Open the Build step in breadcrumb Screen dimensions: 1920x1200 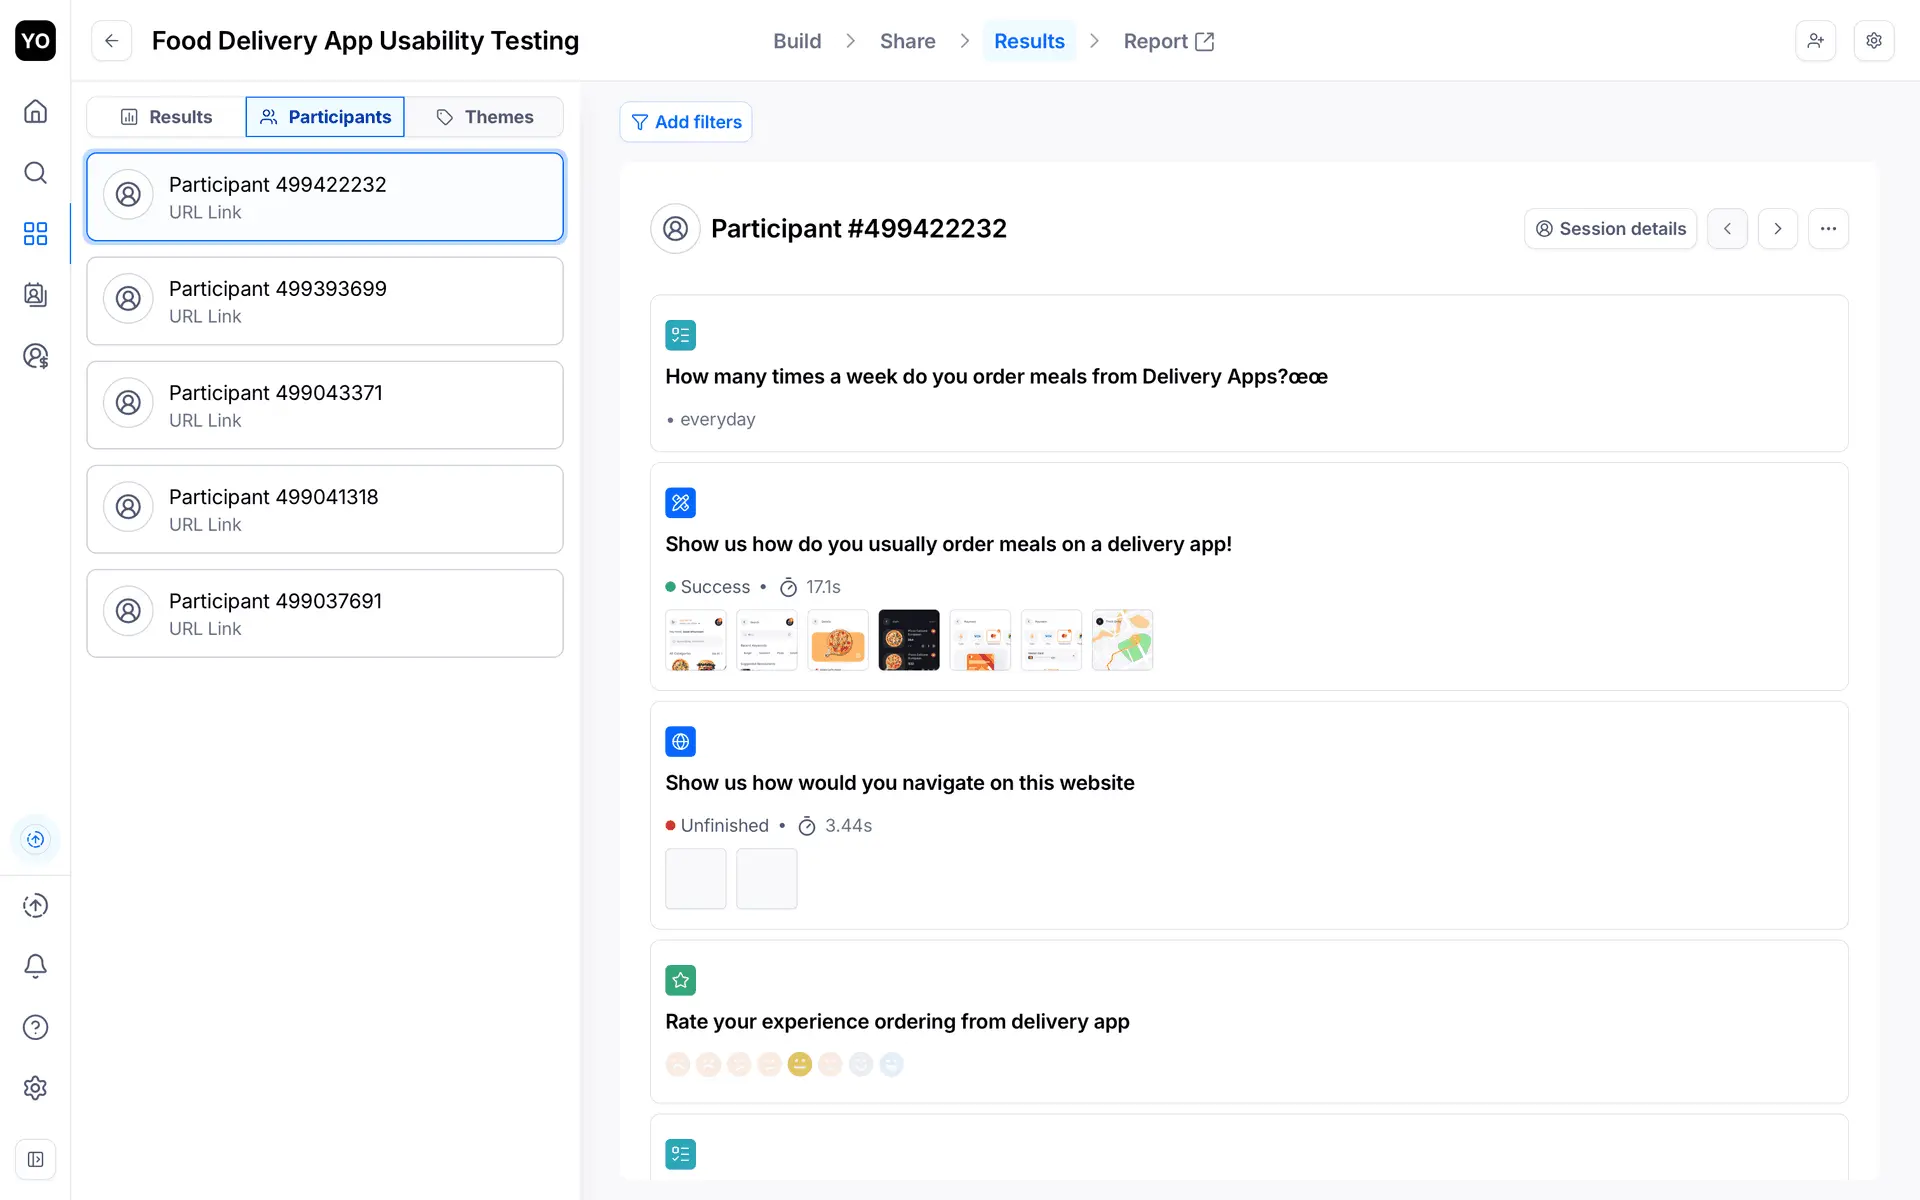[x=797, y=41]
